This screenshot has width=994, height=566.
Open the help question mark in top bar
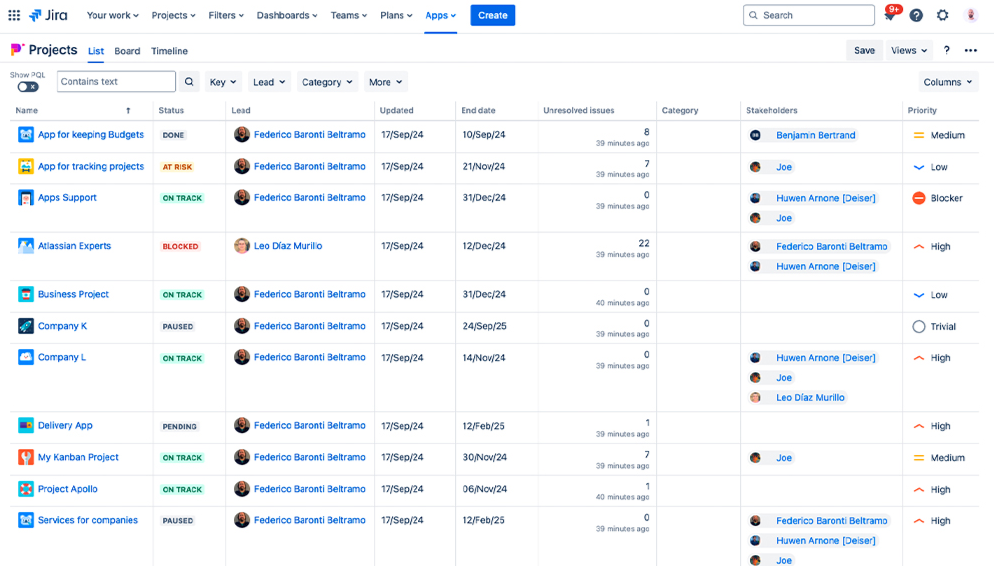pos(916,15)
